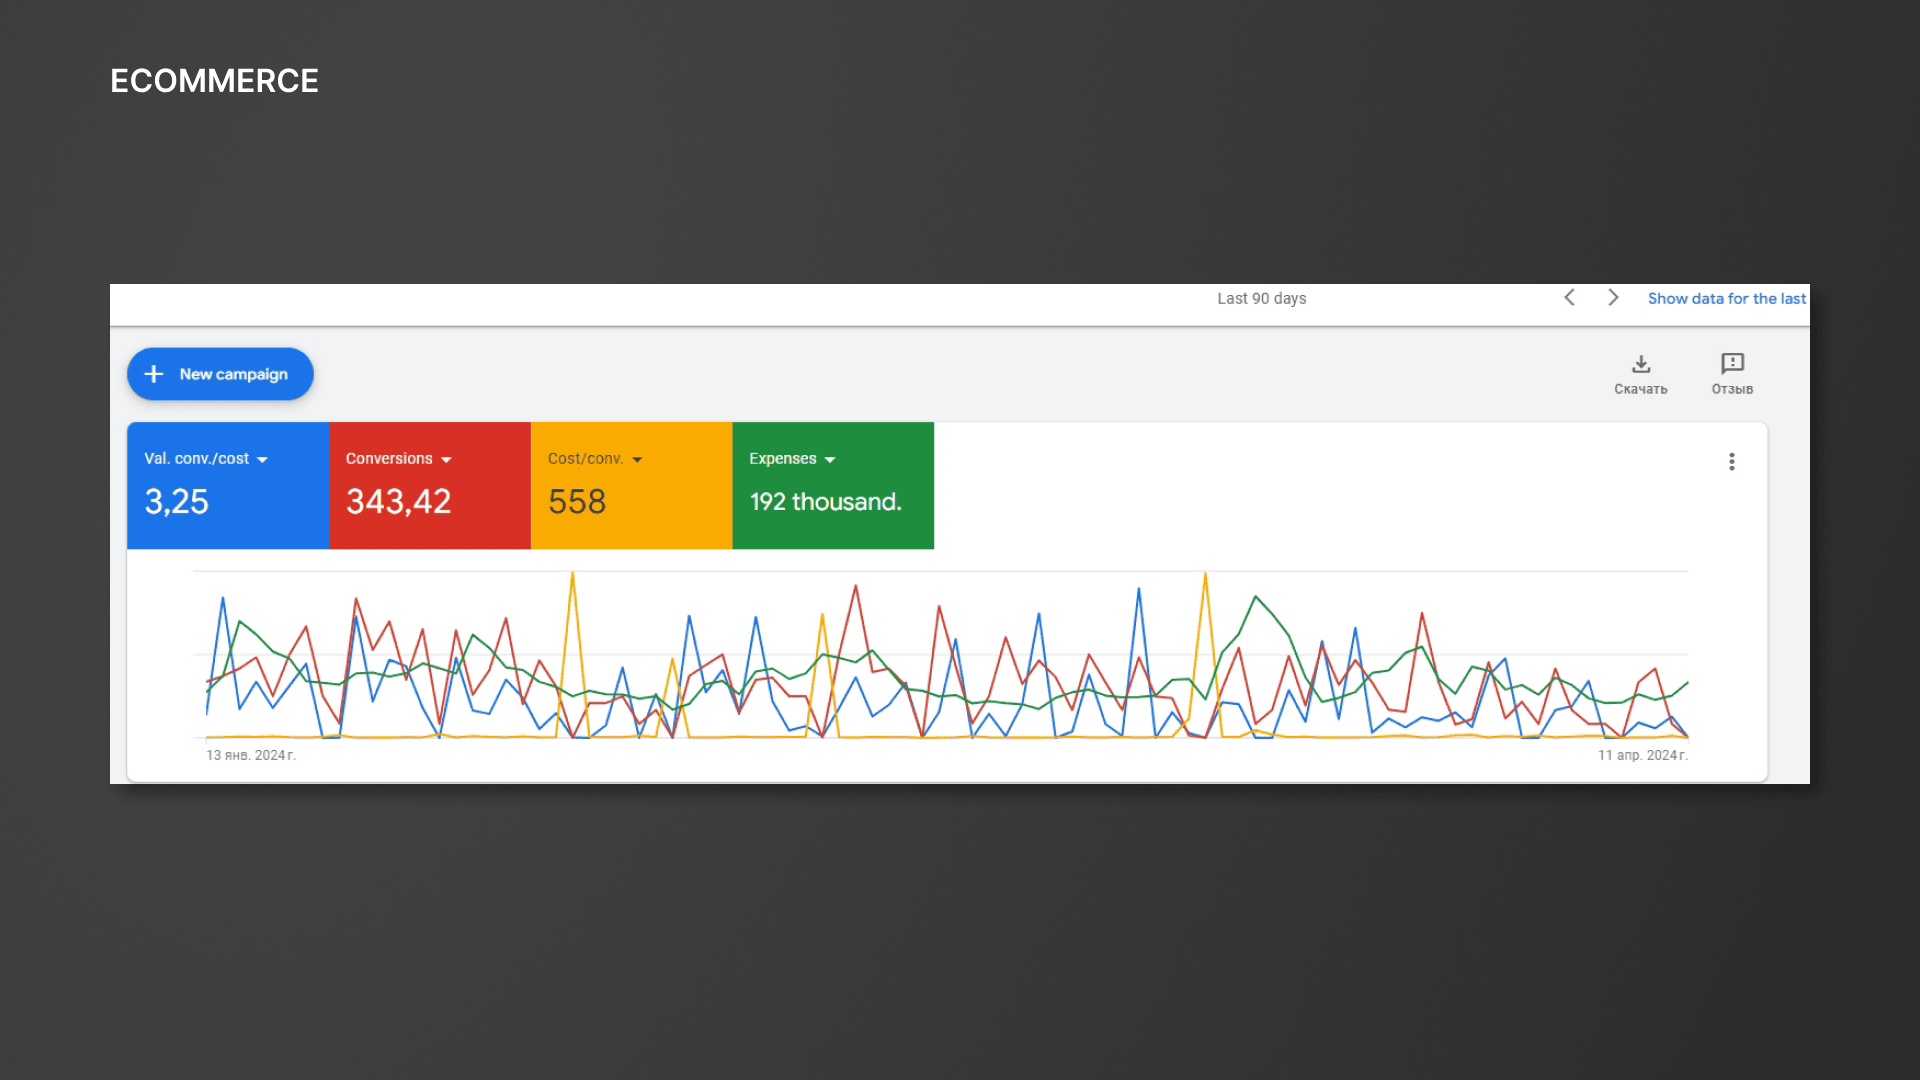Click the plus icon in New campaign
Viewport: 1920px width, 1080px height.
click(154, 374)
